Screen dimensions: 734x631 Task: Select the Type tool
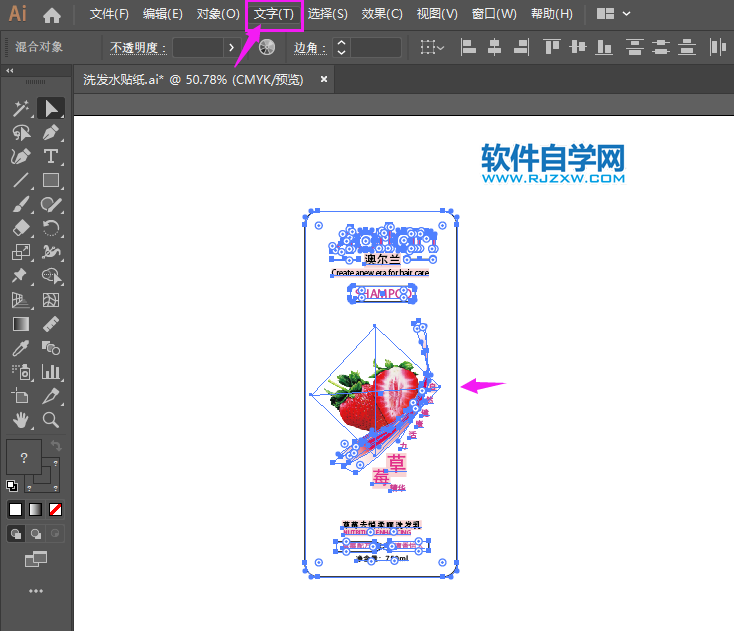point(51,156)
